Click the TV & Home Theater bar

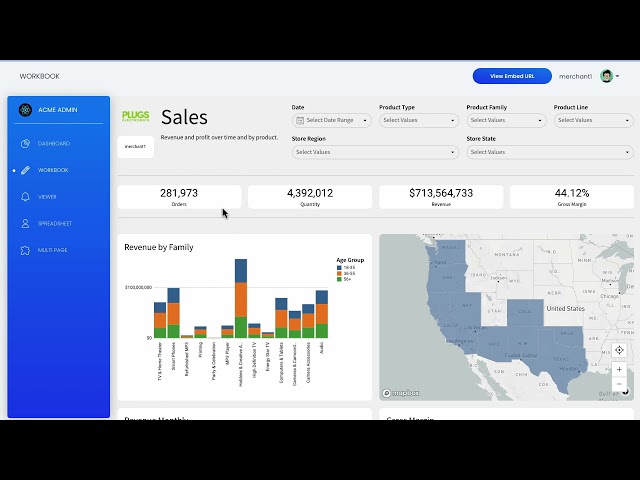(x=160, y=320)
